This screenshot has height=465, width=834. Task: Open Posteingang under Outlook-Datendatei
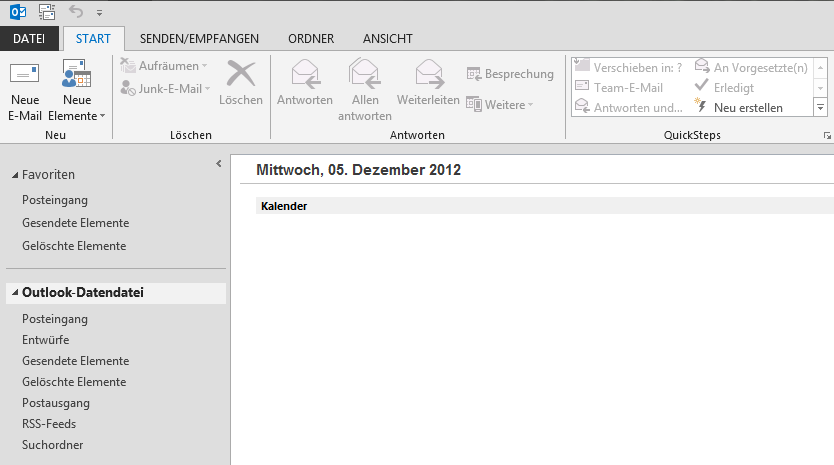[55, 319]
